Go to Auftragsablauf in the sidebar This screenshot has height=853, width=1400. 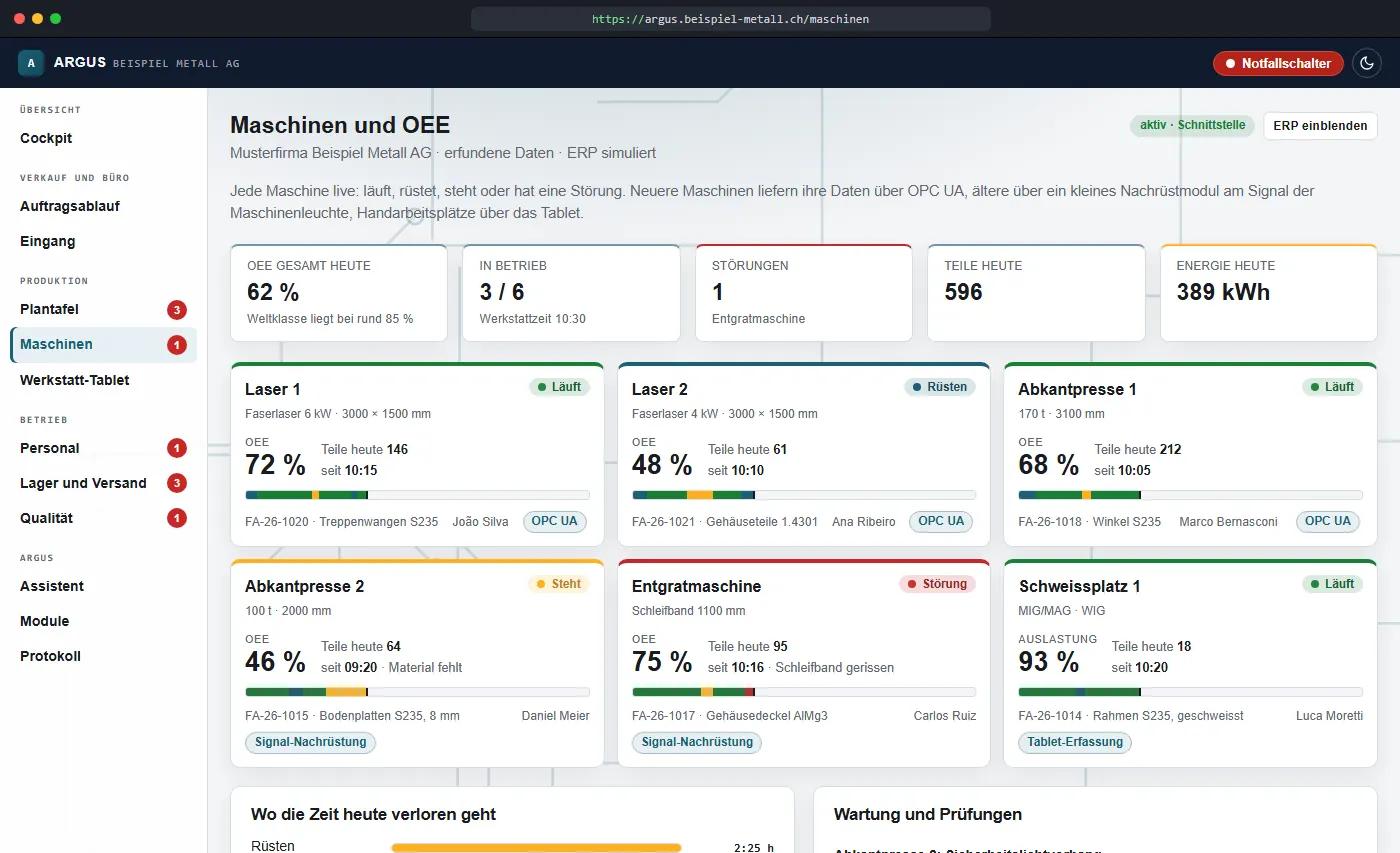click(103, 206)
